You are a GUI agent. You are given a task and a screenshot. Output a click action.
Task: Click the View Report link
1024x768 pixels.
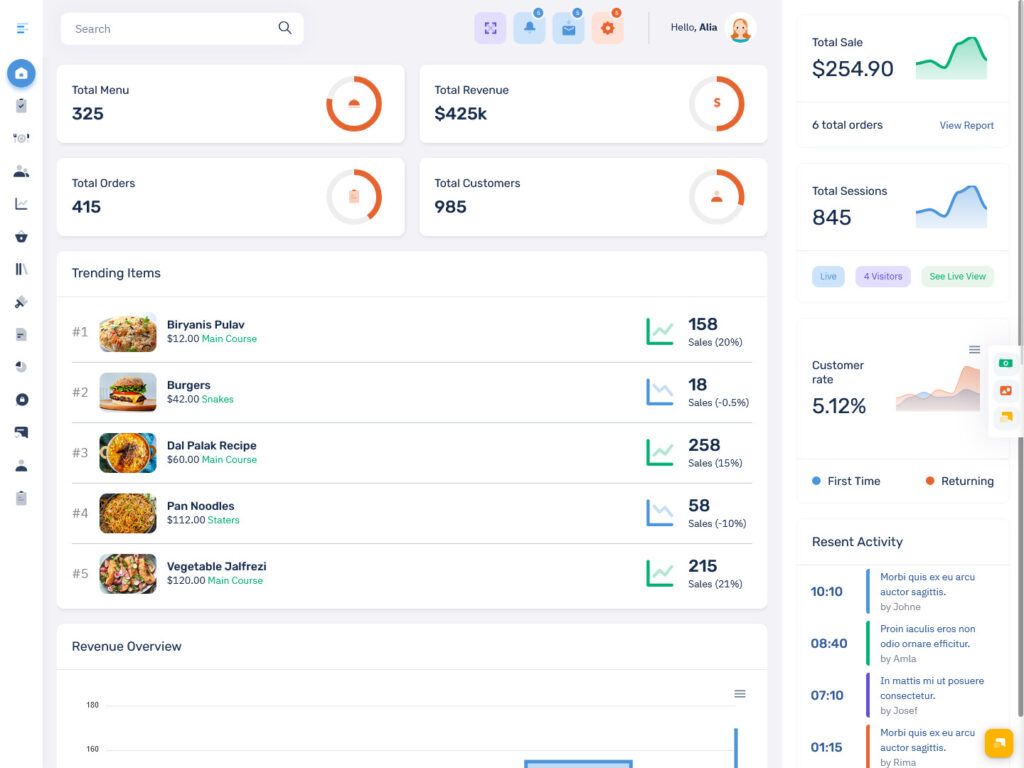tap(965, 125)
